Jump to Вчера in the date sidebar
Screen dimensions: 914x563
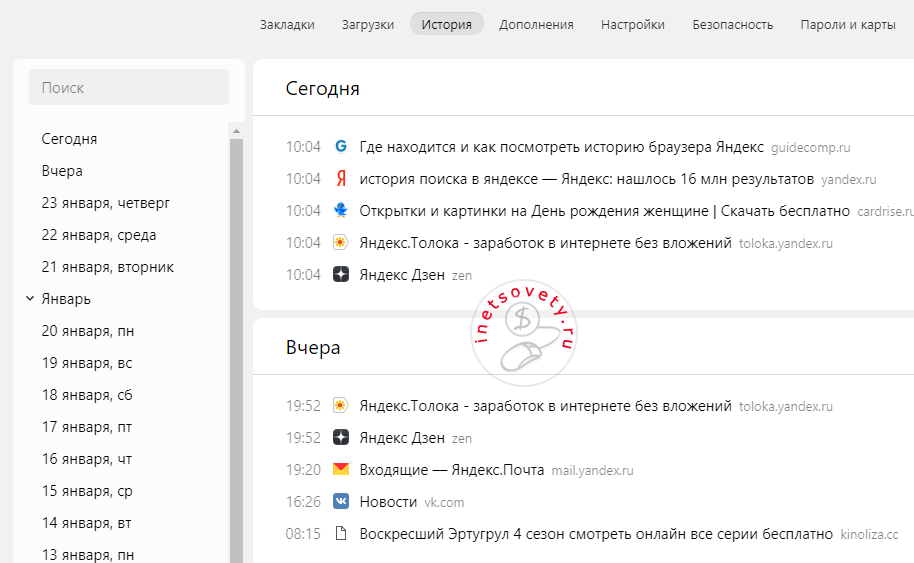coord(62,171)
